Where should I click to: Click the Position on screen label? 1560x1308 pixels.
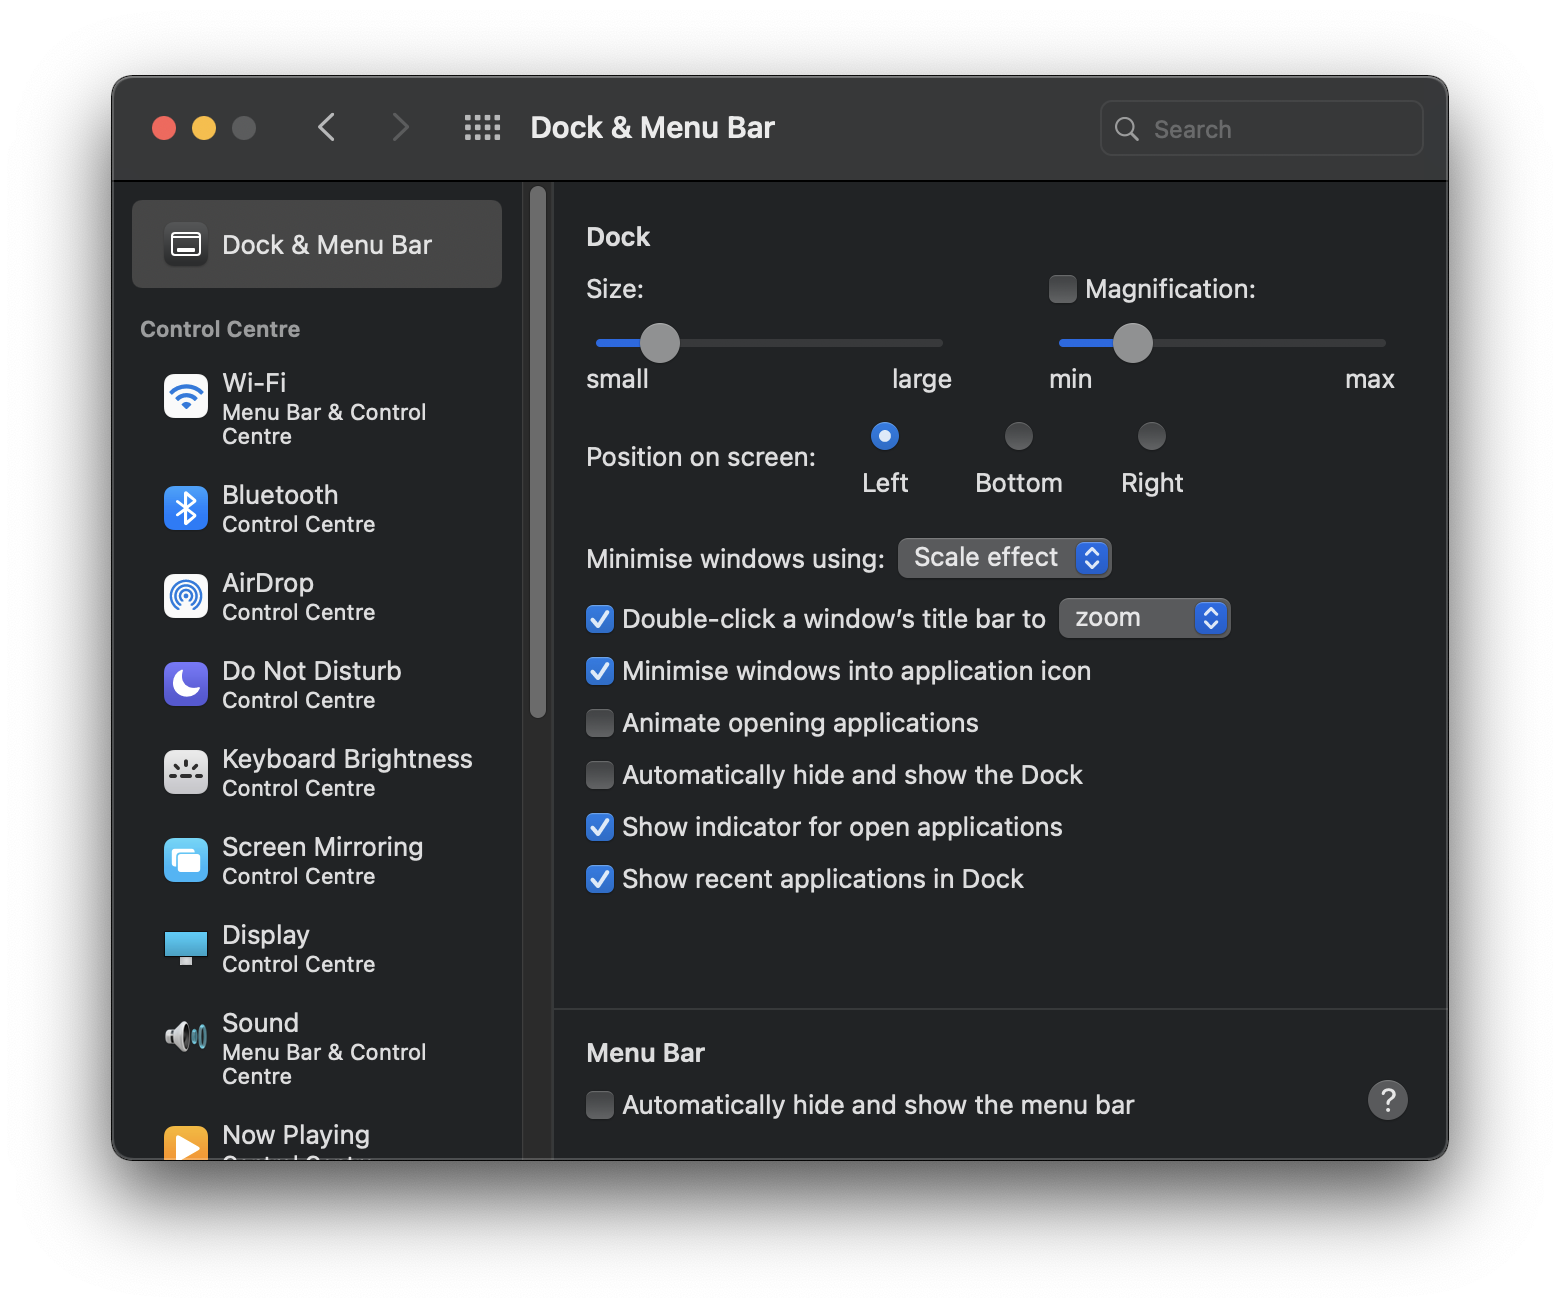(701, 457)
